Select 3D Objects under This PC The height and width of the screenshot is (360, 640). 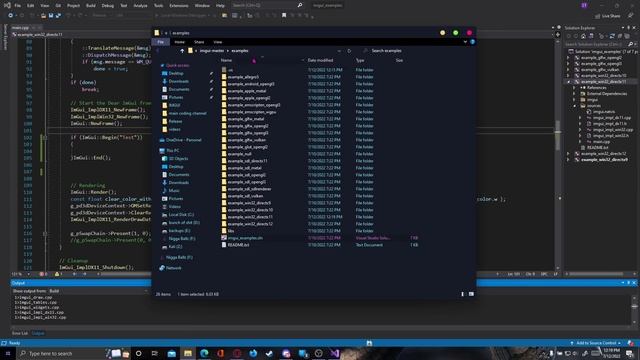(178, 159)
